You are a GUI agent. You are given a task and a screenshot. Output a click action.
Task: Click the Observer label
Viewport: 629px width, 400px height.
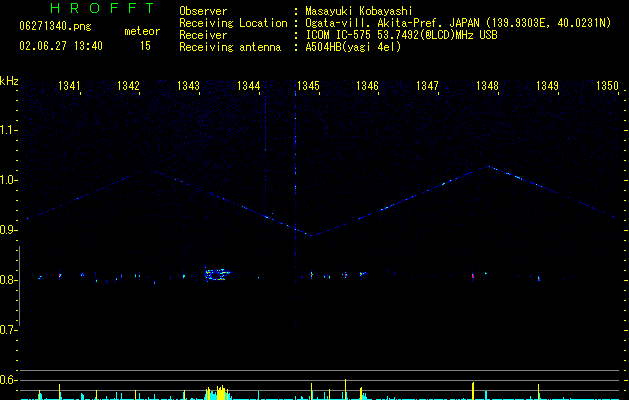pos(203,11)
